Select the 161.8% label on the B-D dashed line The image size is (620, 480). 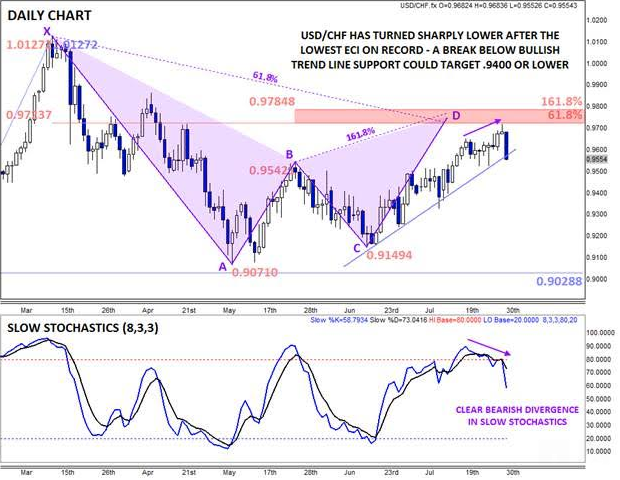360,135
